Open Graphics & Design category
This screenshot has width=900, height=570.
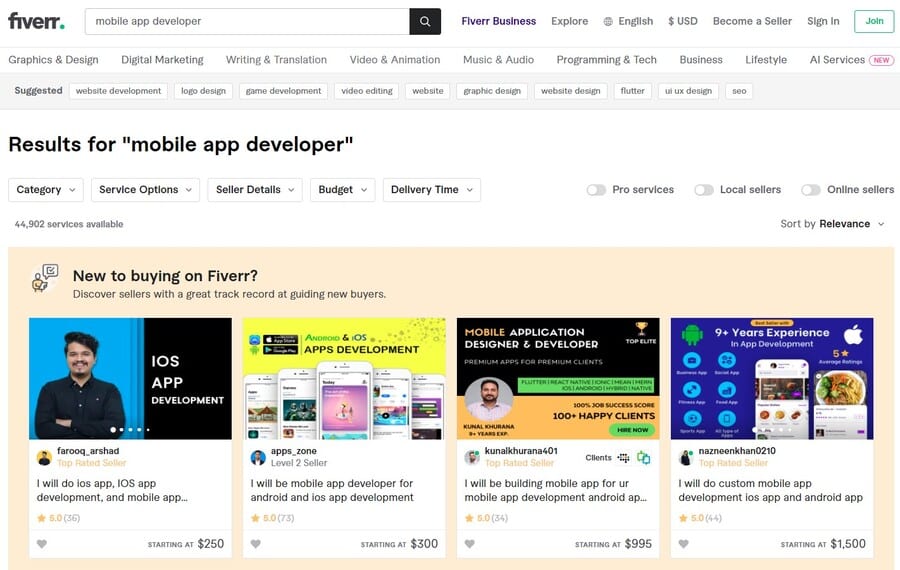[x=53, y=60]
